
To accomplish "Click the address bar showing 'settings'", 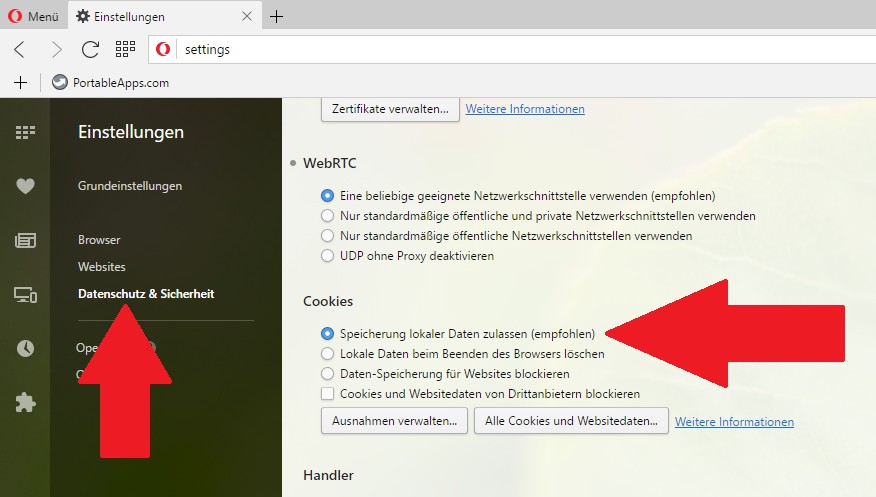I will [500, 49].
